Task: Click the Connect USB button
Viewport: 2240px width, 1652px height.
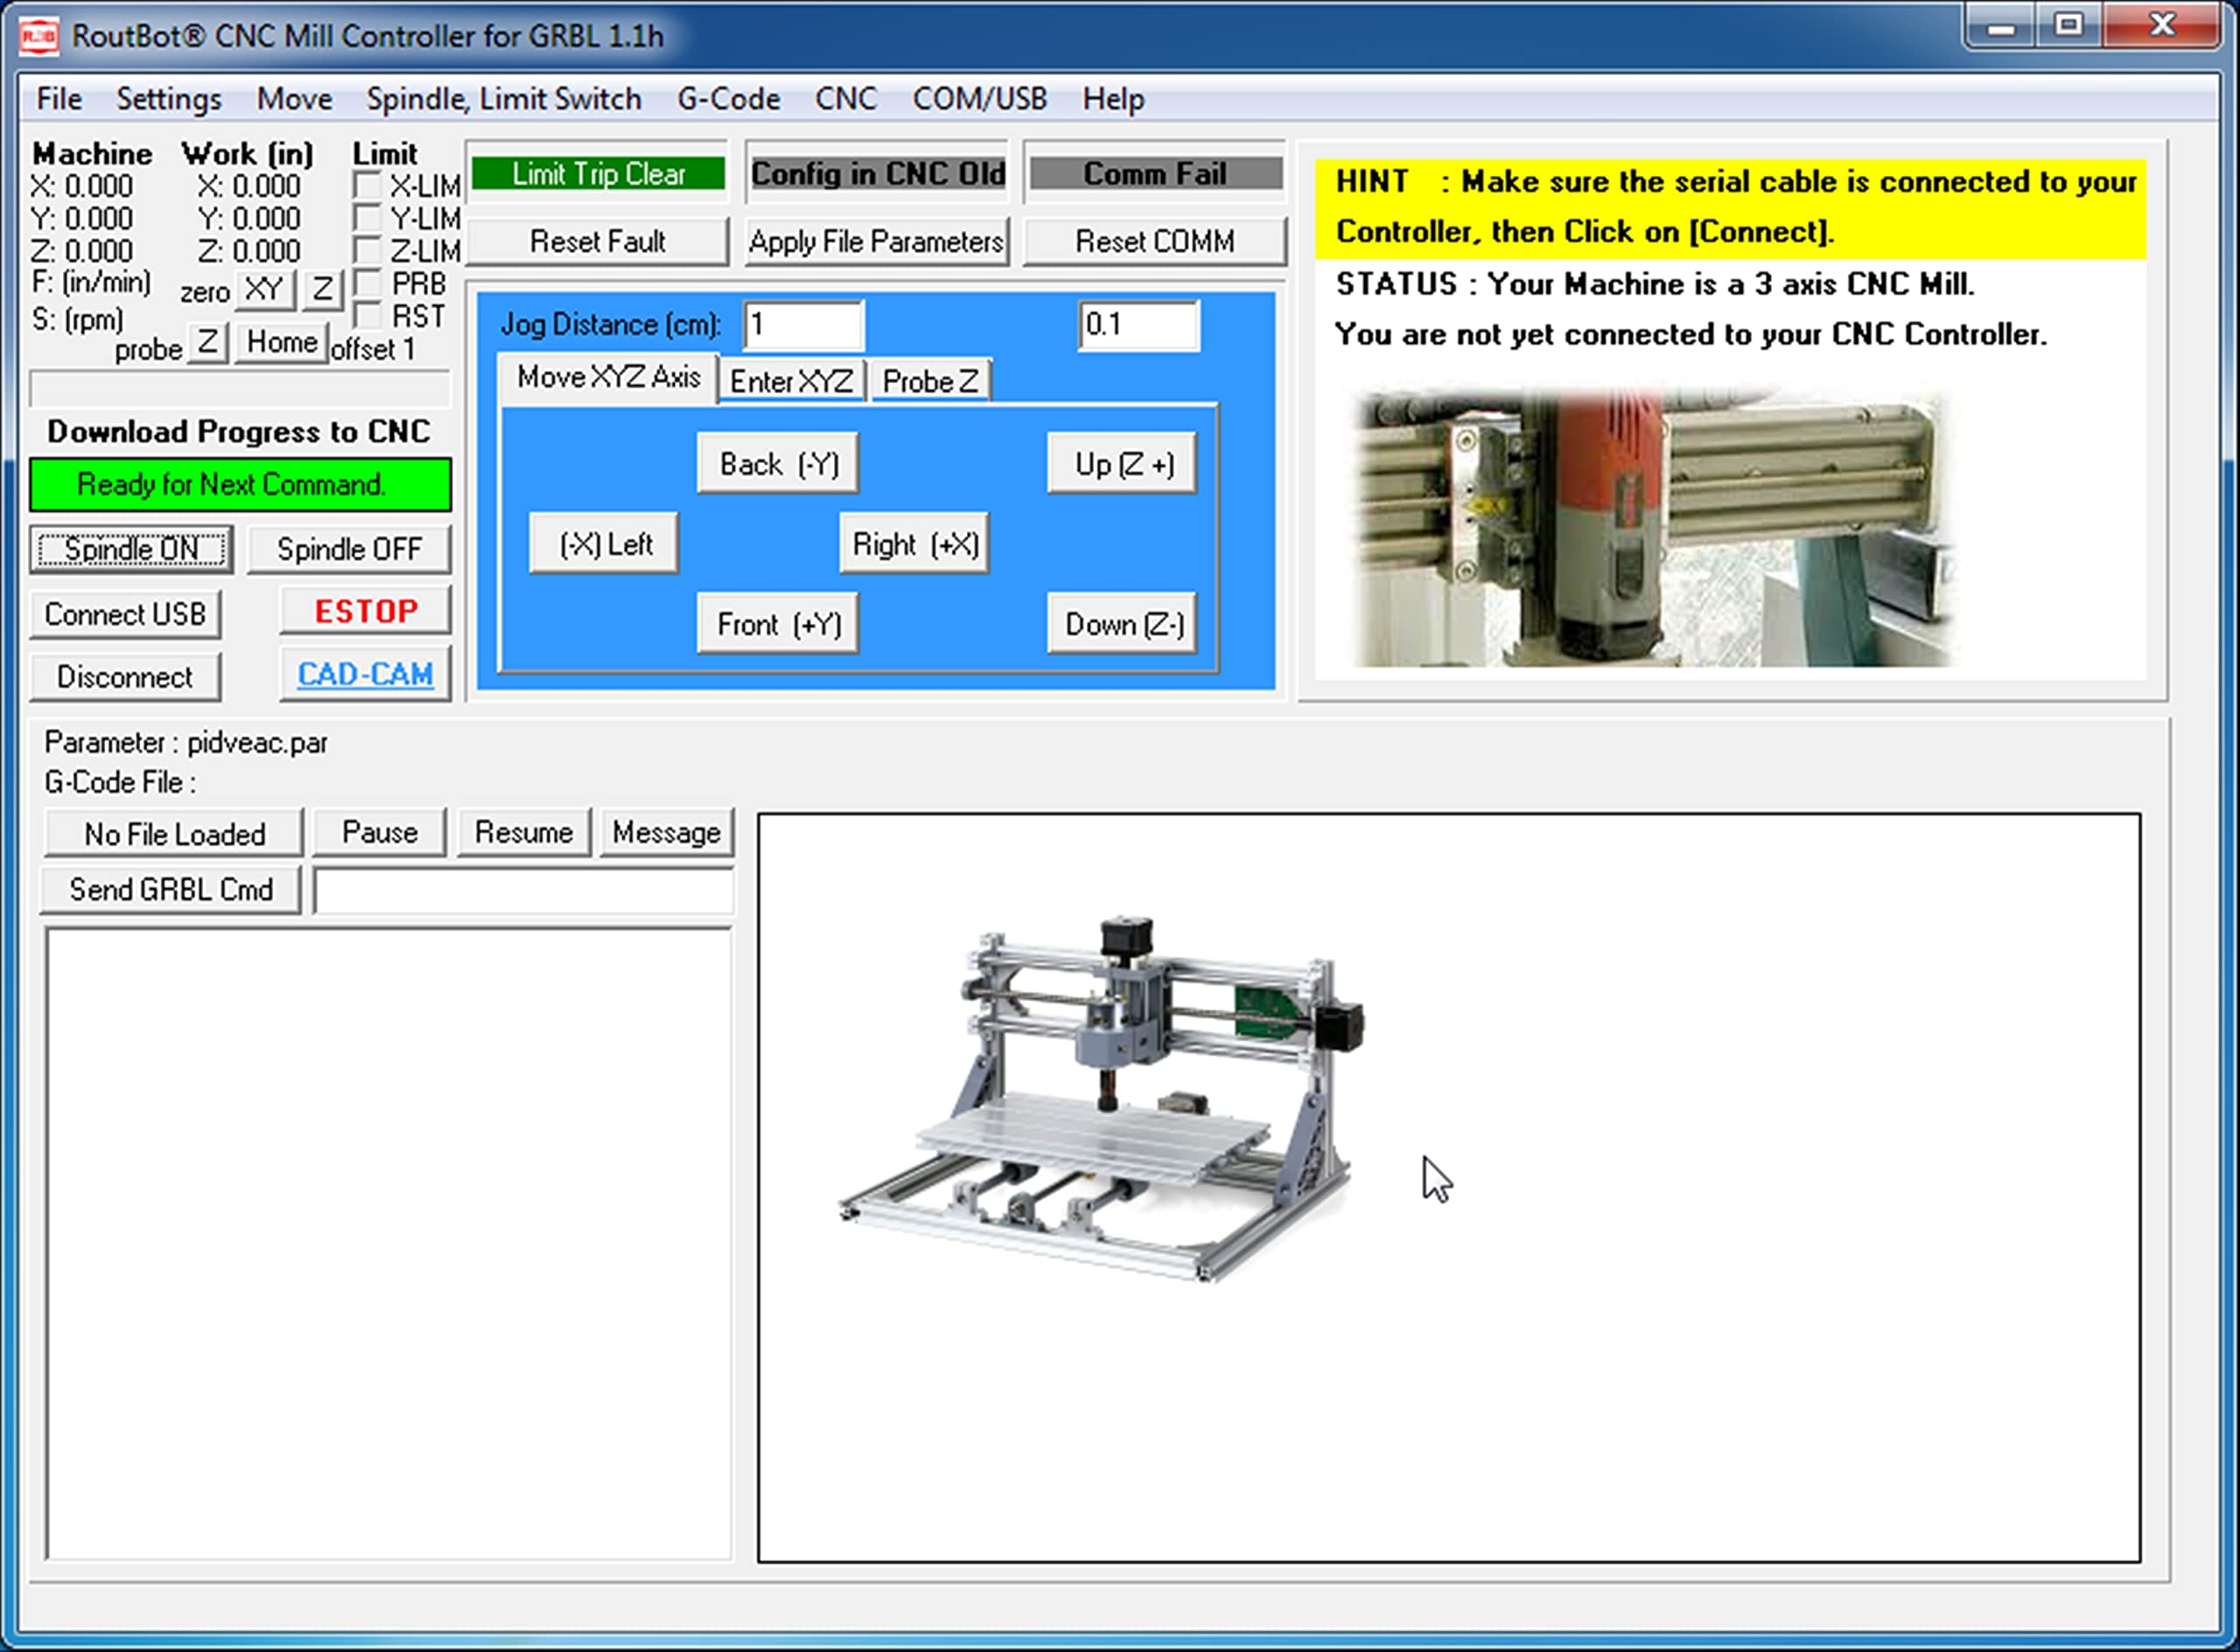Action: click(125, 613)
